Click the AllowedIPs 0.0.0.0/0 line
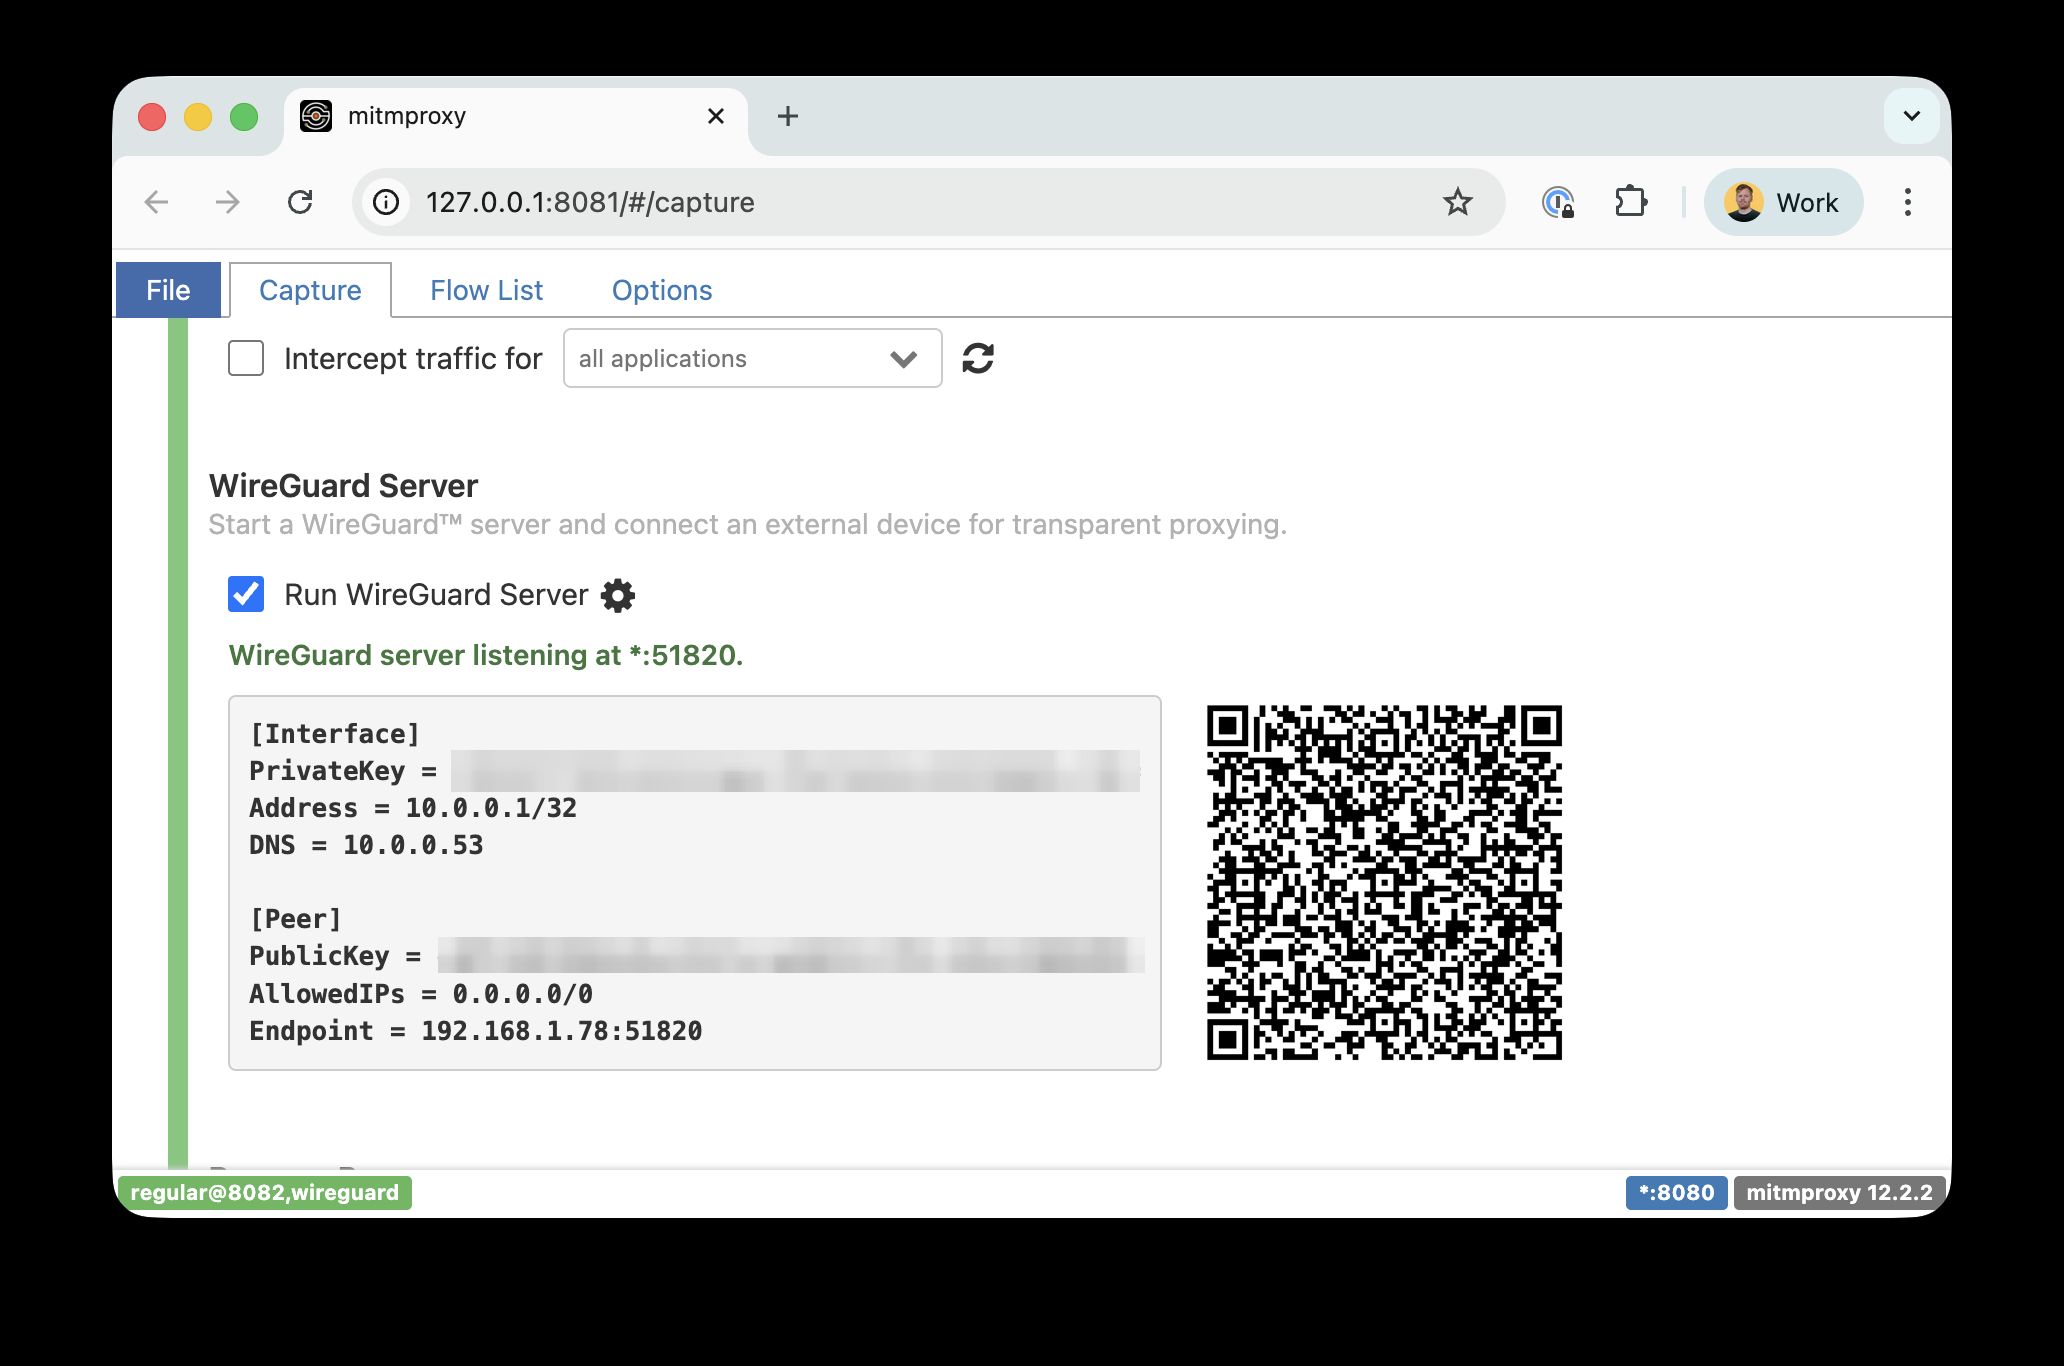 (421, 994)
